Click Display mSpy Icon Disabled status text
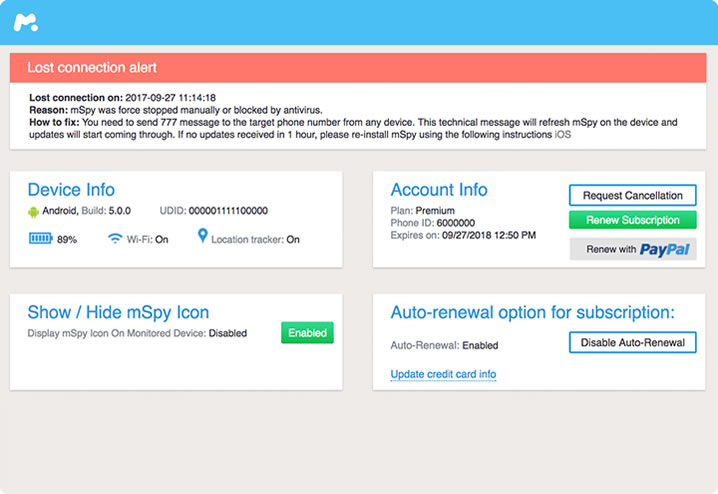Viewport: 718px width, 494px height. (137, 333)
